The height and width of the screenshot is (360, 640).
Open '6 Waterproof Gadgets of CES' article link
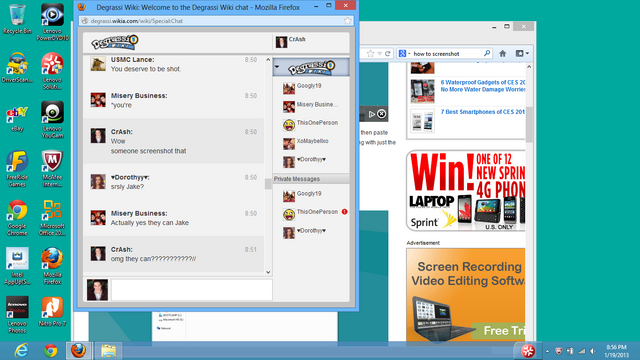[x=482, y=86]
